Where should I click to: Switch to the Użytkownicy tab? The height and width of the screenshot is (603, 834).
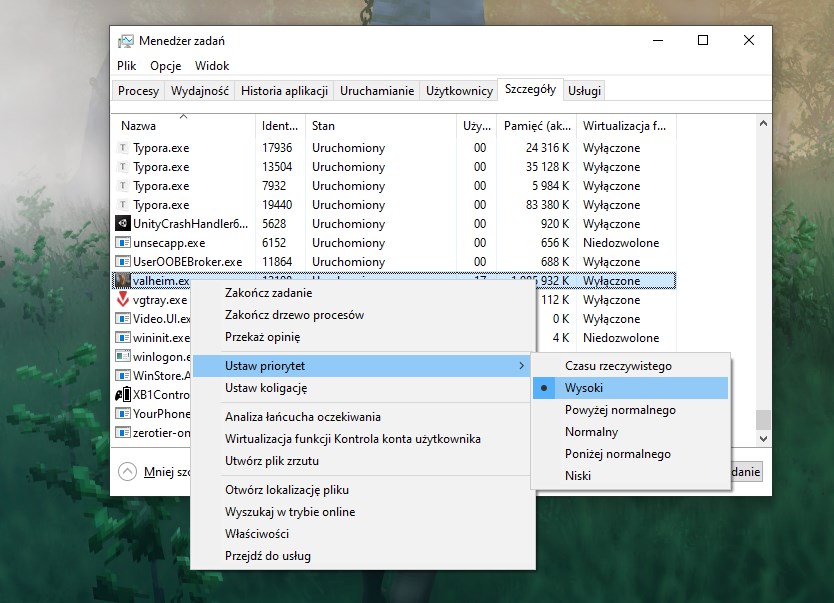(x=460, y=91)
